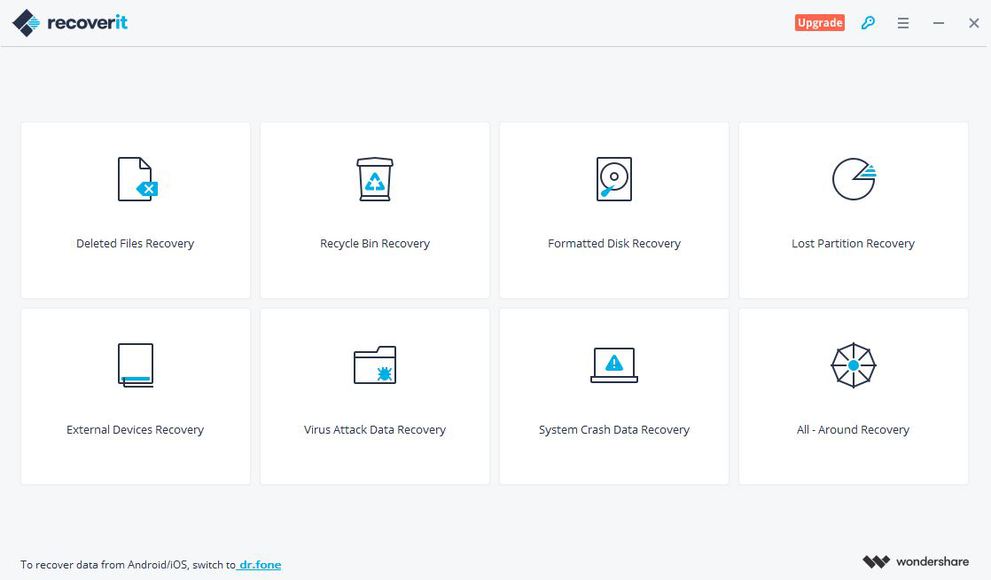Image resolution: width=991 pixels, height=580 pixels.
Task: Click the recoverit logo
Action: click(70, 23)
